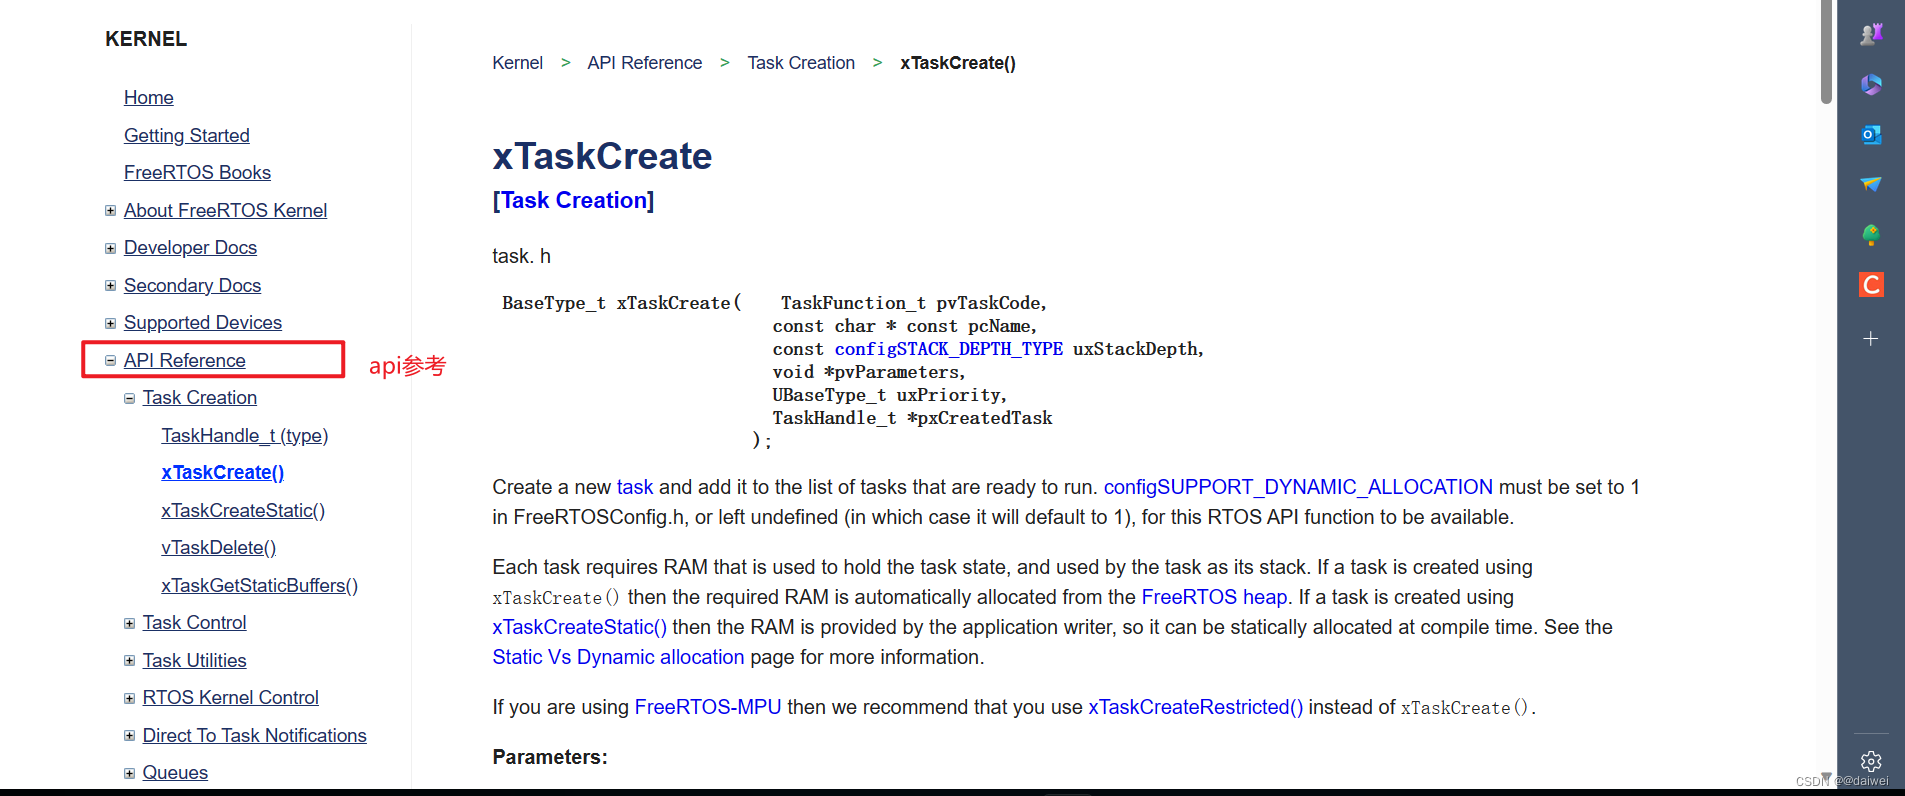Expand About FreeRTOS Kernel tree node

(x=110, y=211)
